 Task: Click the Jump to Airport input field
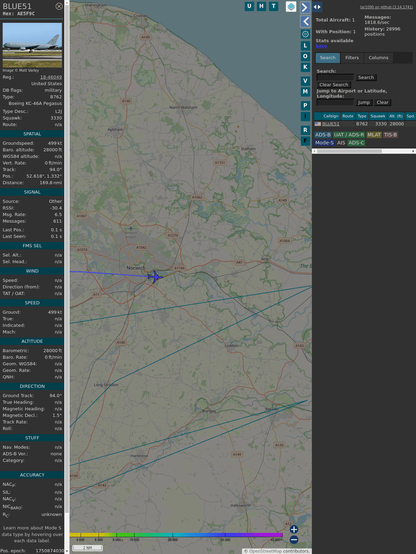click(x=335, y=102)
